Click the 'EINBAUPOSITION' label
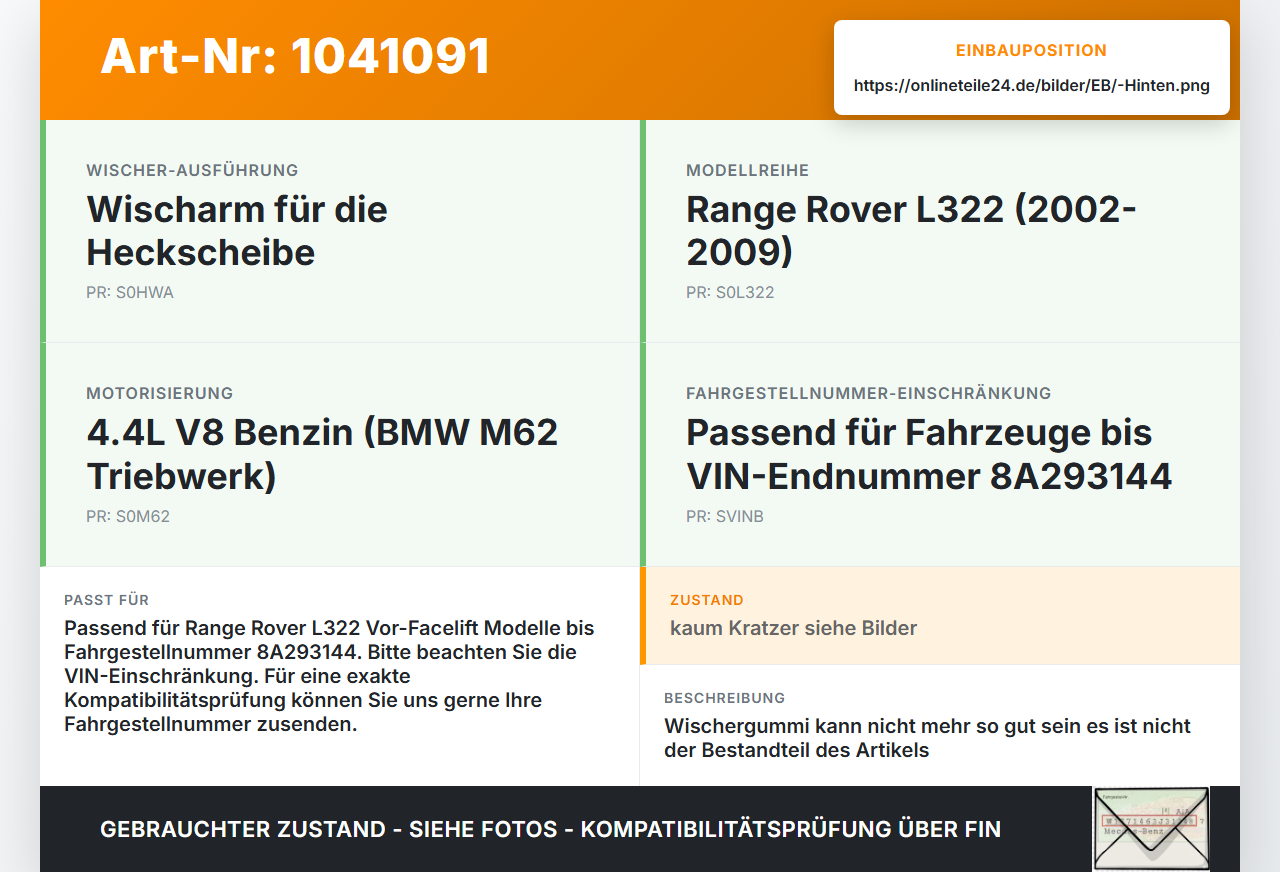The width and height of the screenshot is (1280, 872). pos(1032,51)
